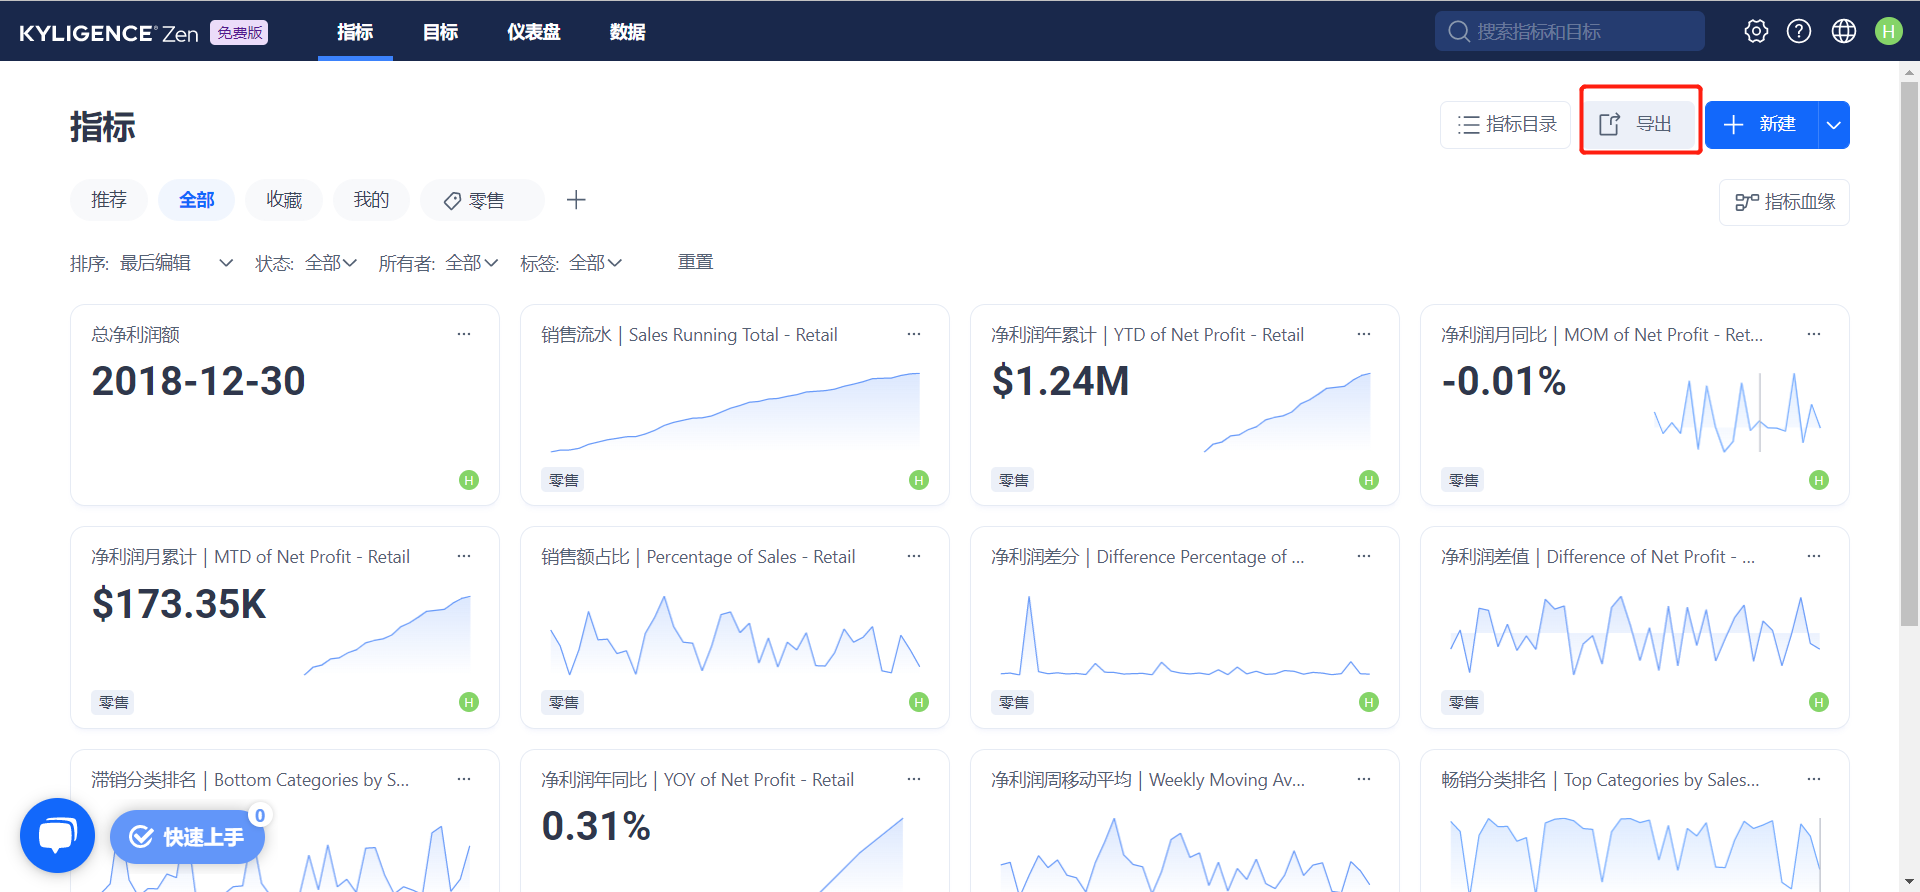Click the vertical page scrollbar
1920x892 pixels.
(1910, 354)
